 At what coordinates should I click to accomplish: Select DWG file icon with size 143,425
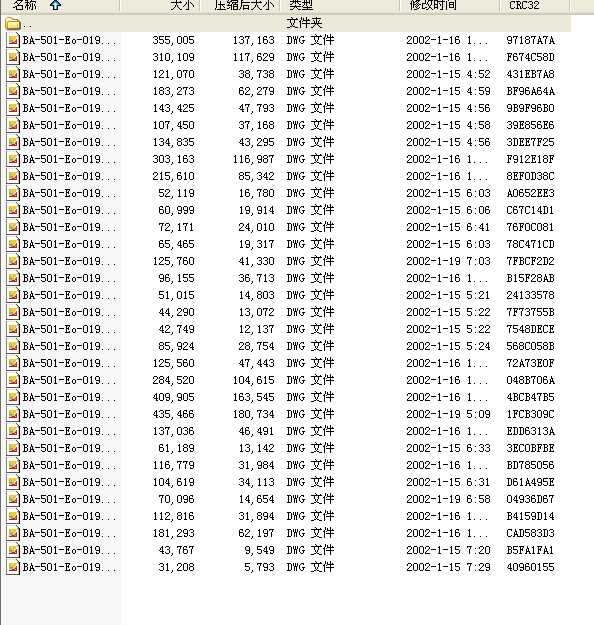pyautogui.click(x=13, y=108)
